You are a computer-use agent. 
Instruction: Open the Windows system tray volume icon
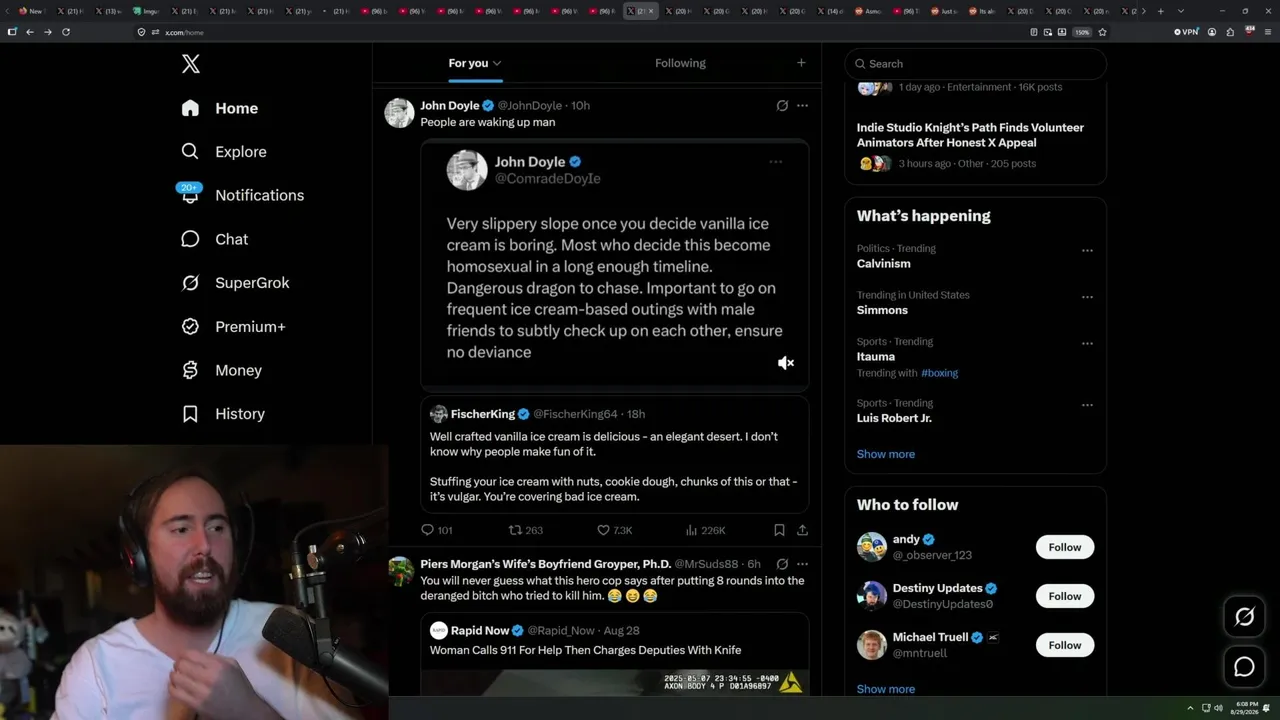(x=1218, y=708)
